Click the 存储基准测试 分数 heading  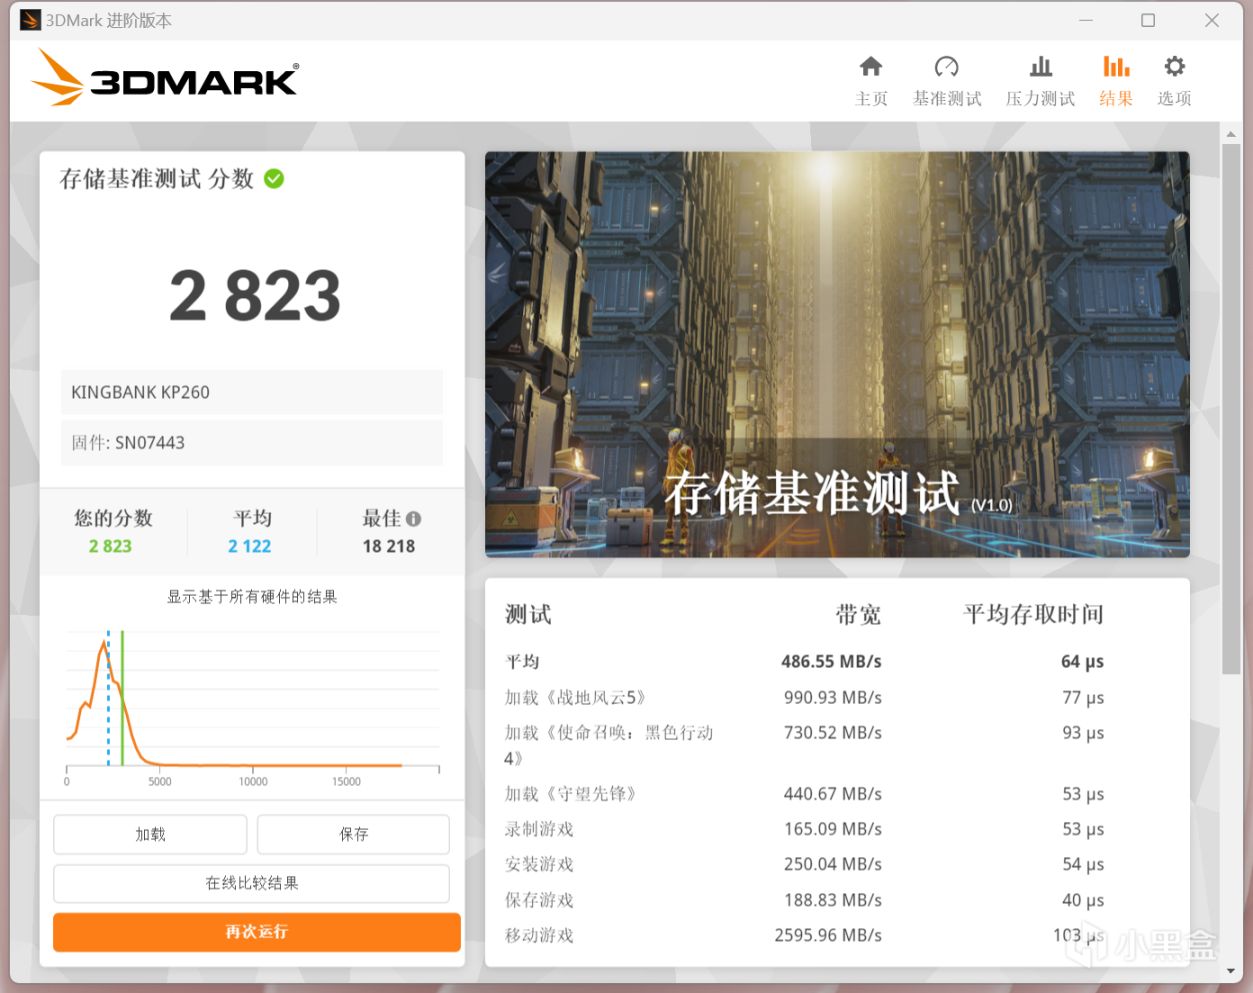tap(157, 179)
